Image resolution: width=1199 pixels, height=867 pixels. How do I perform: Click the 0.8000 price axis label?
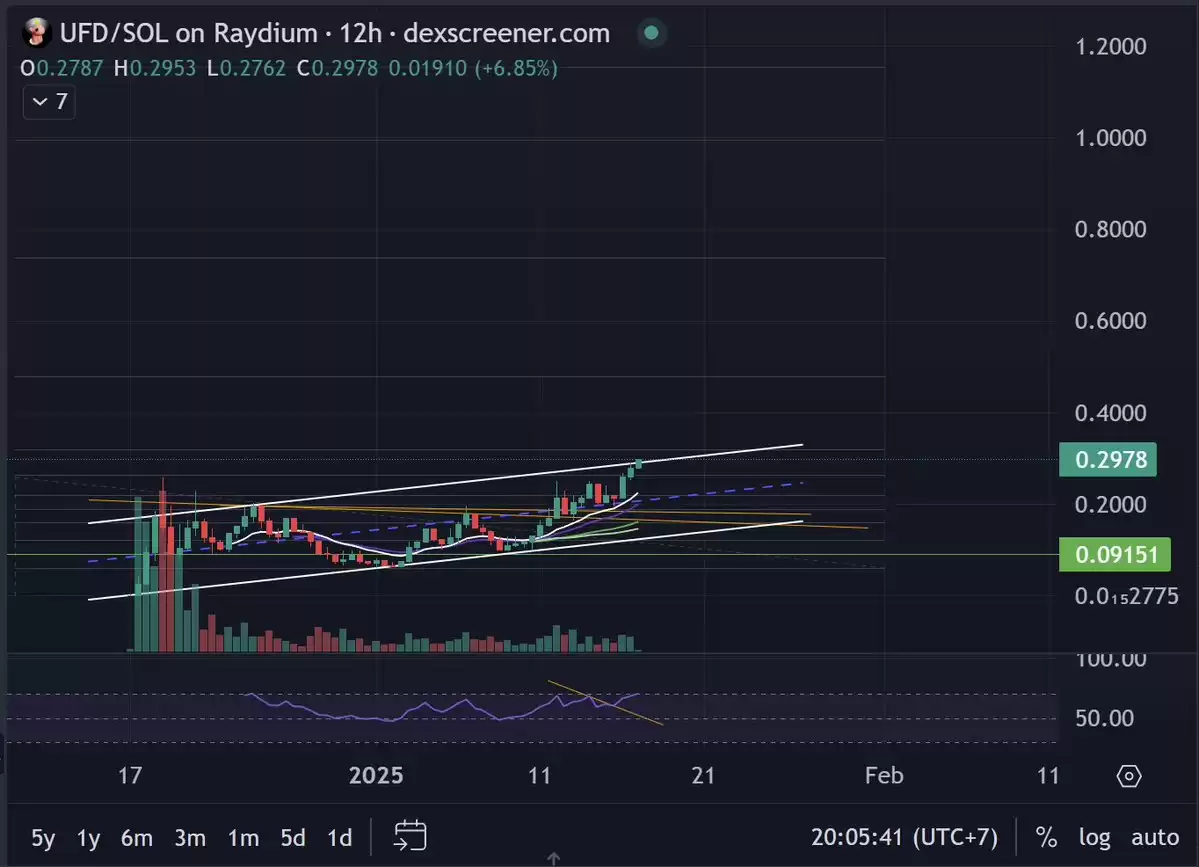(x=1110, y=229)
